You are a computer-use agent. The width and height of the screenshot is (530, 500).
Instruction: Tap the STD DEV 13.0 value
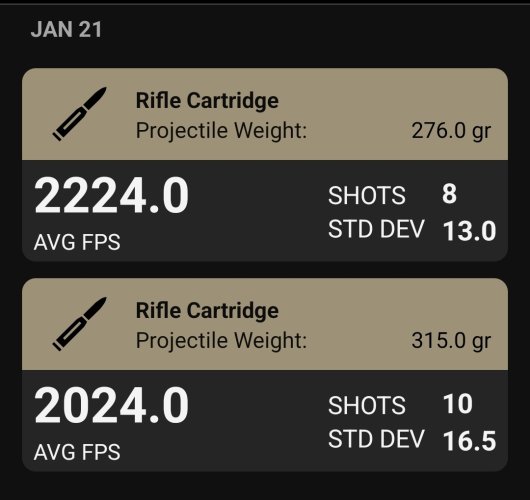click(x=469, y=231)
